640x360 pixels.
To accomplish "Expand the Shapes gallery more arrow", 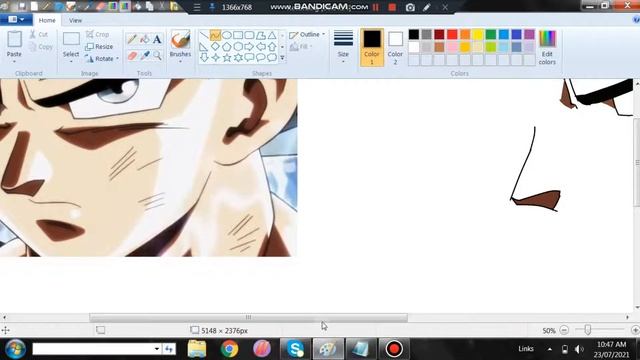I will (282, 58).
